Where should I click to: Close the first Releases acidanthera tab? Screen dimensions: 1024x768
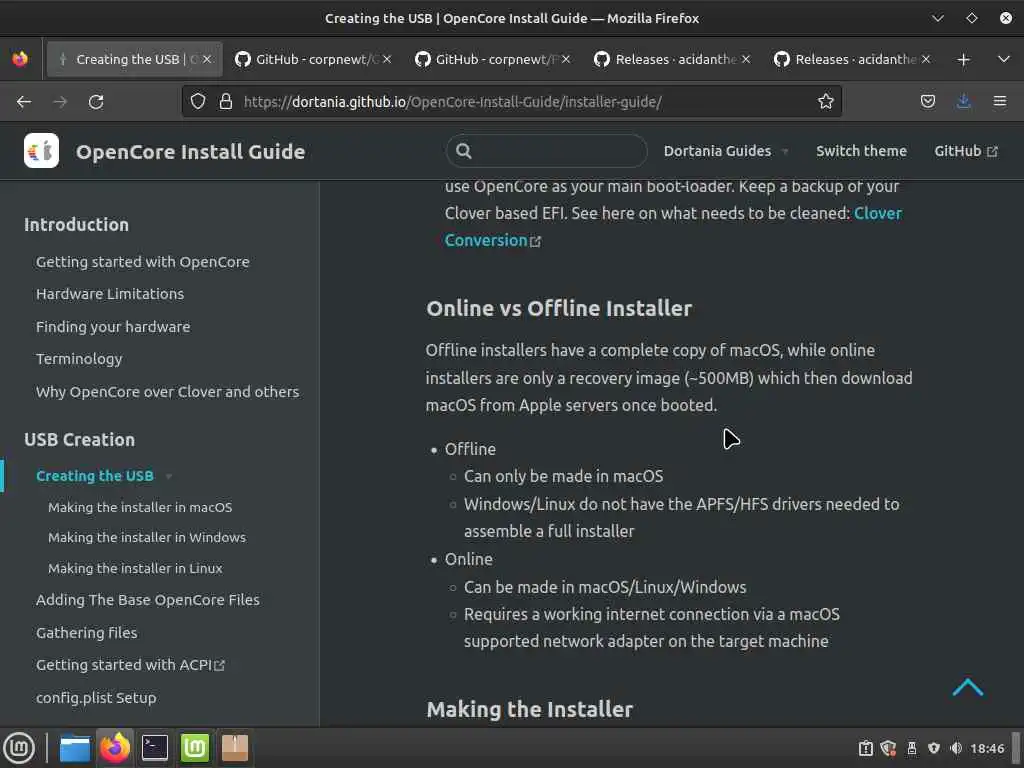pyautogui.click(x=746, y=59)
